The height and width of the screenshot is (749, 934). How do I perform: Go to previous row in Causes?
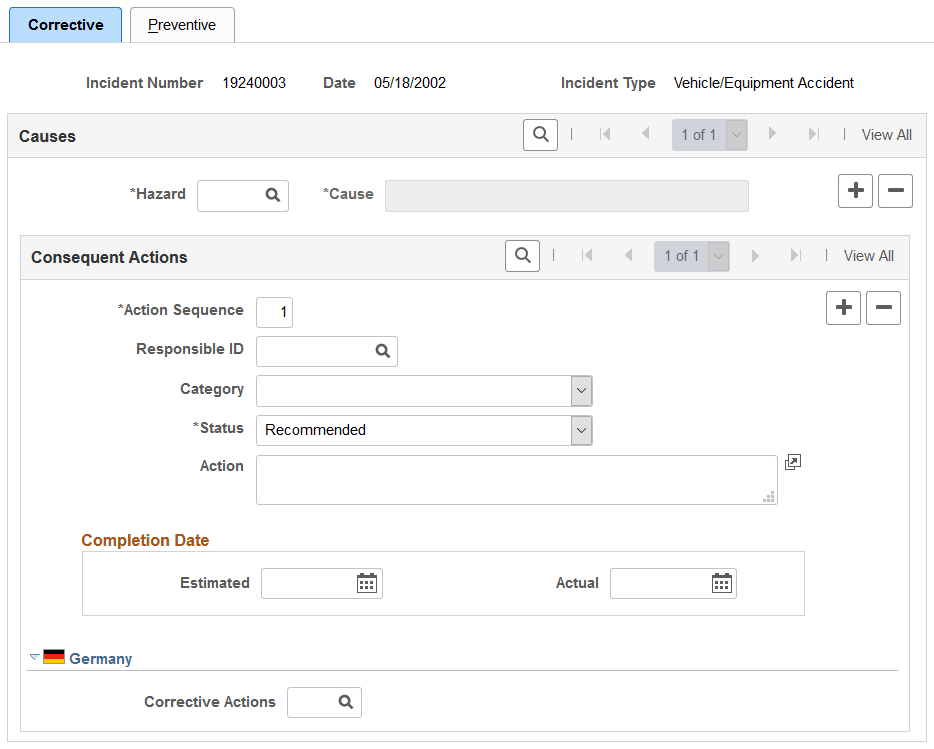coord(645,134)
